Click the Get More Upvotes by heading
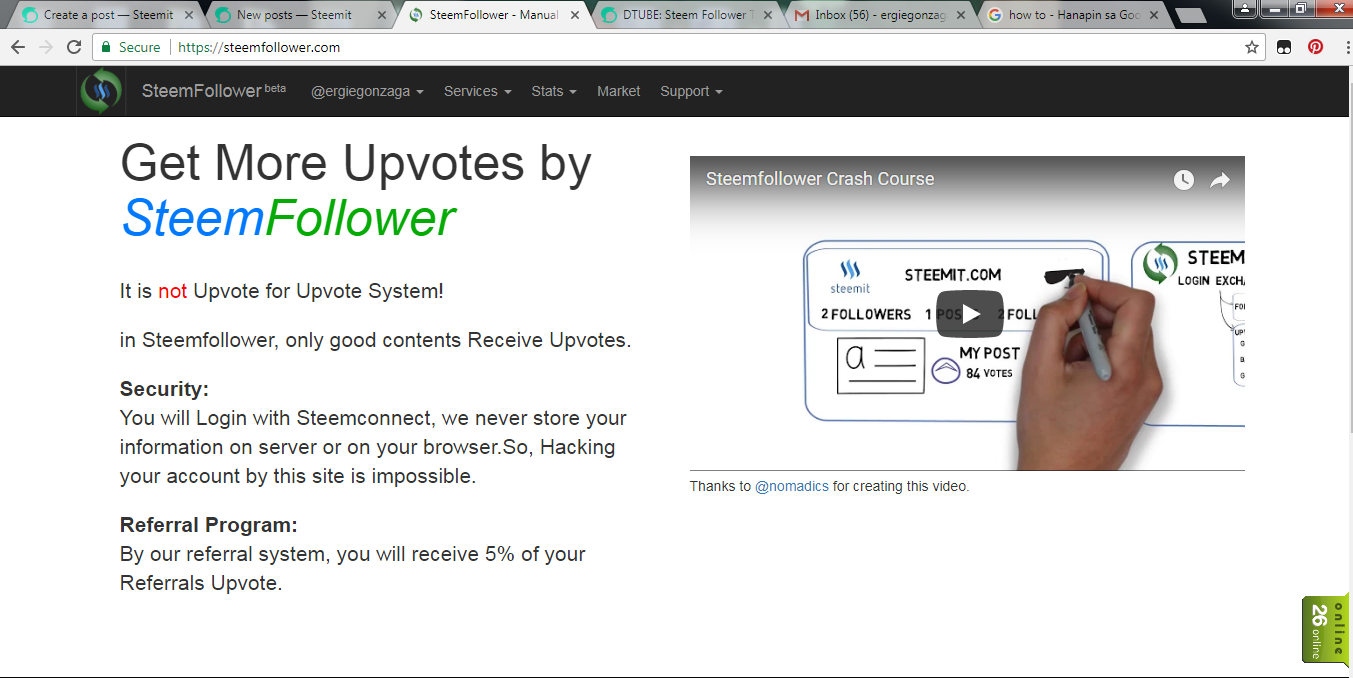Image resolution: width=1353 pixels, height=678 pixels. pyautogui.click(x=356, y=163)
